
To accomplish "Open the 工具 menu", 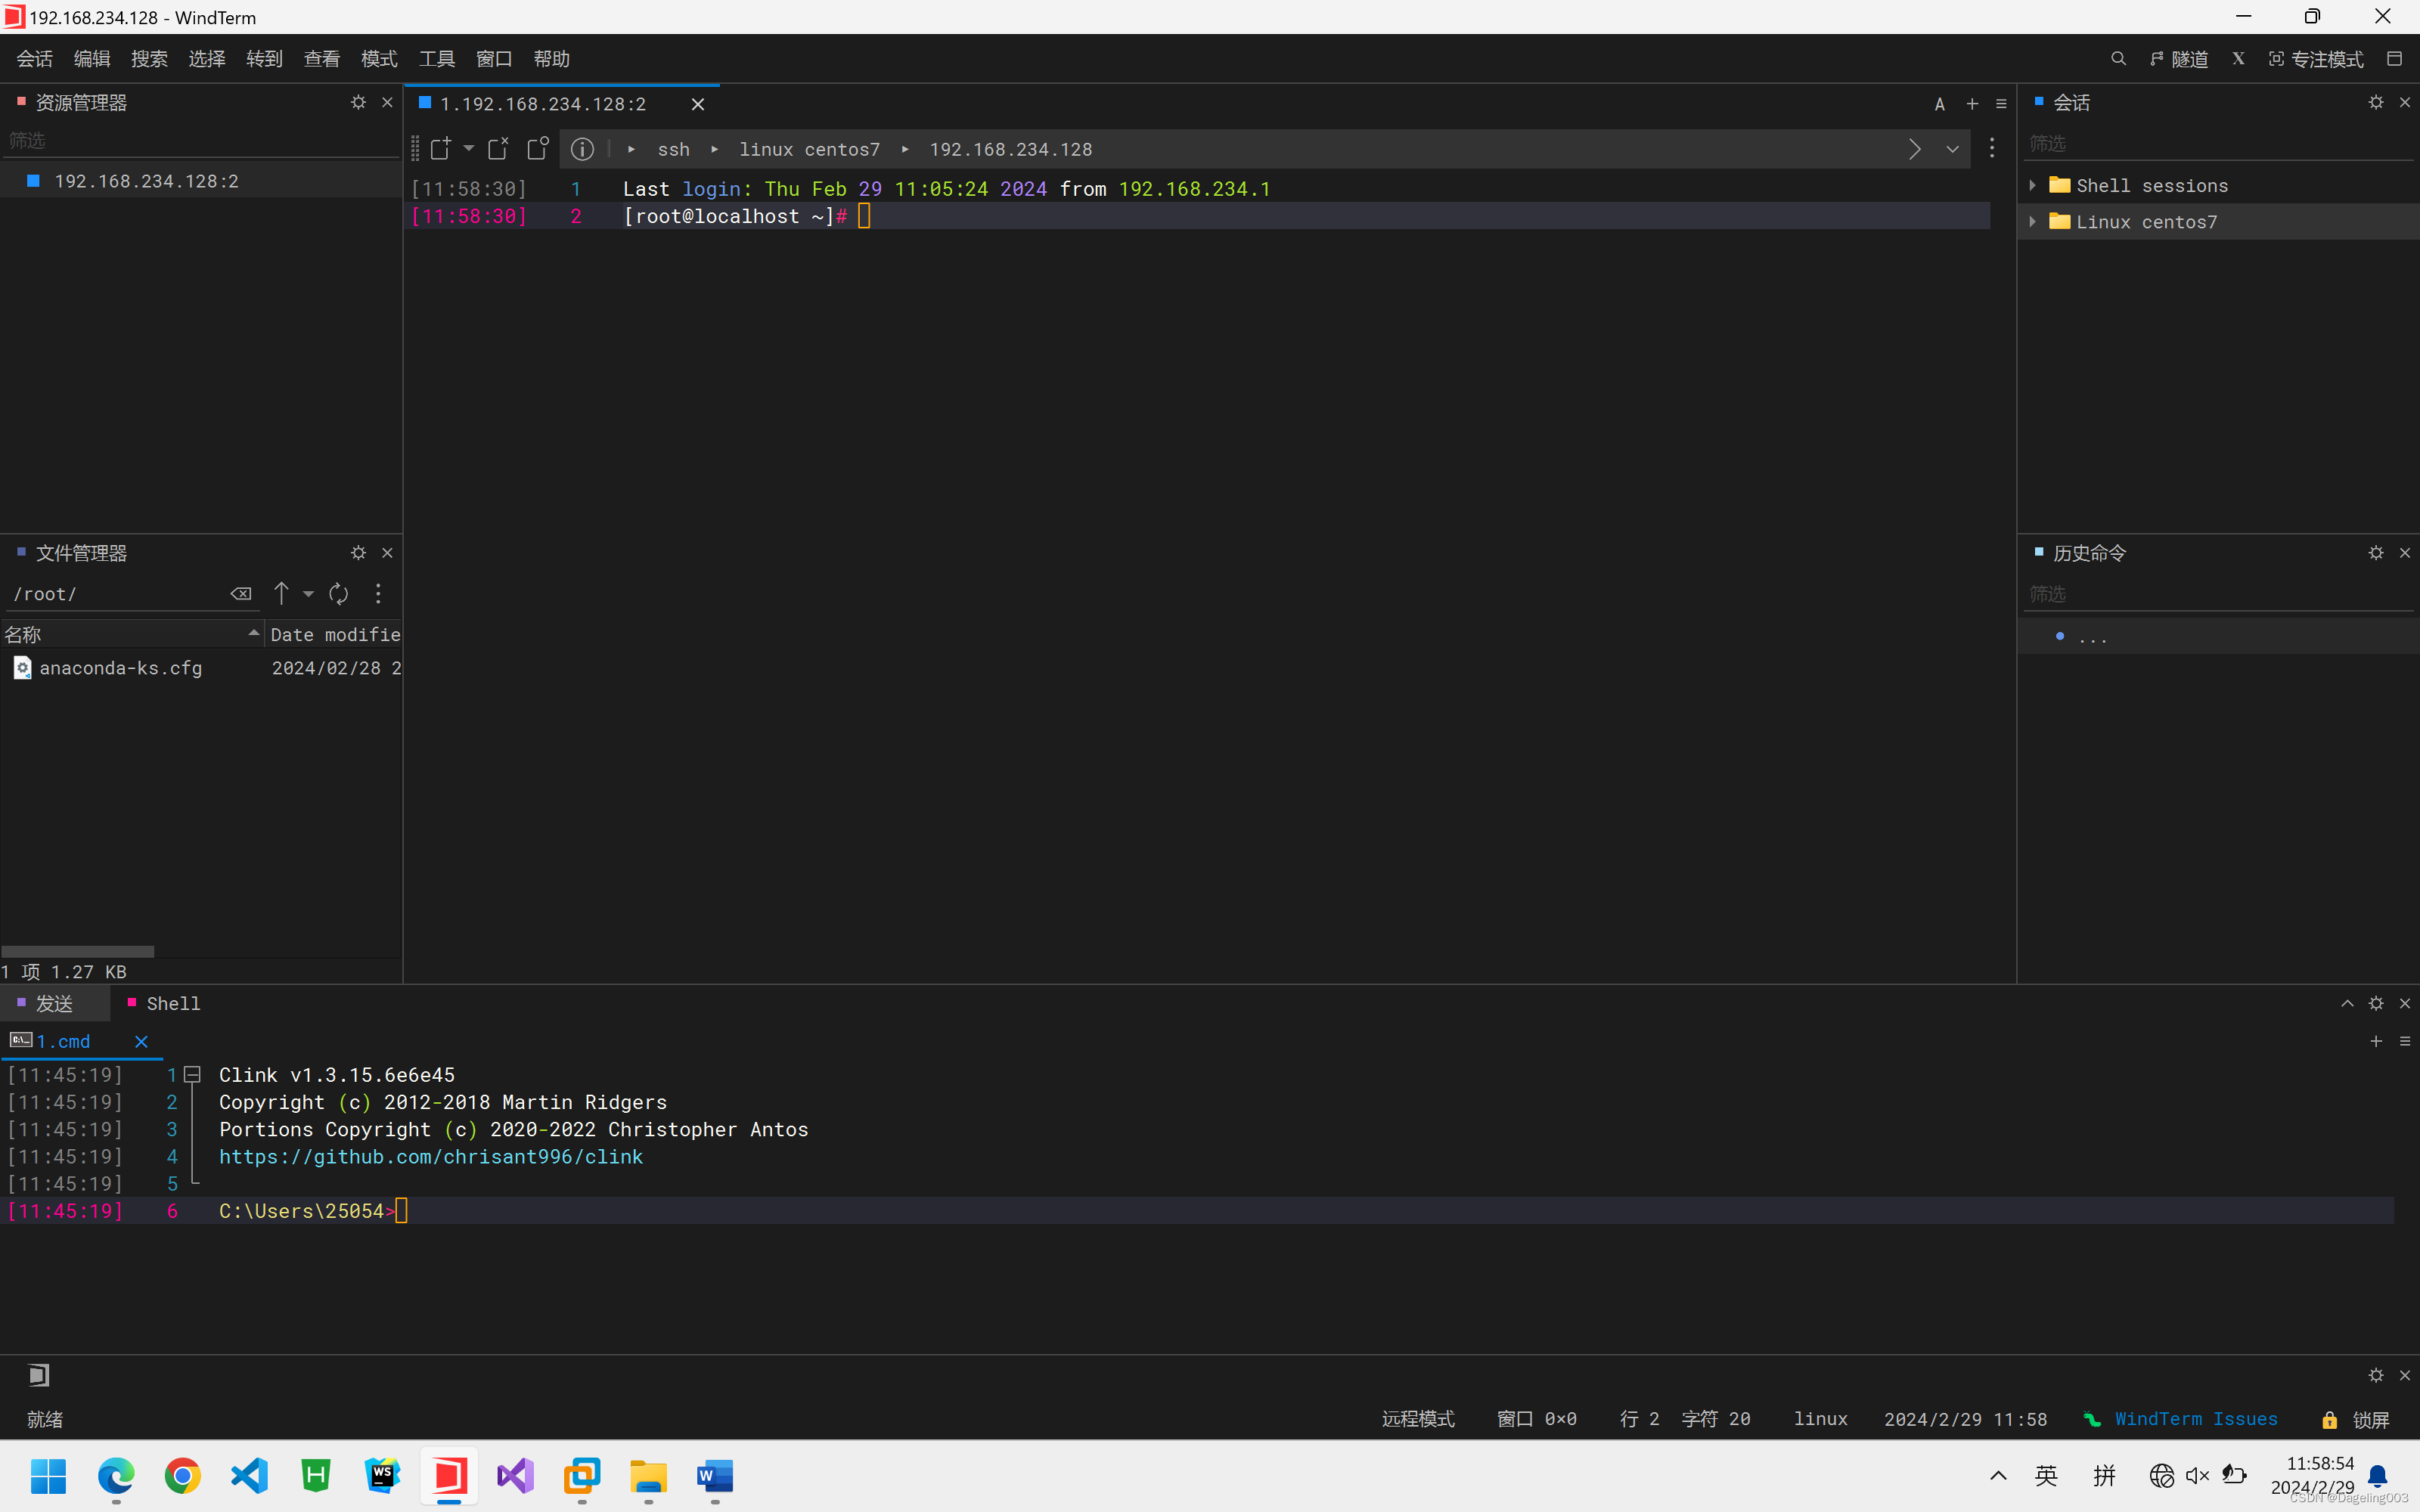I will point(436,59).
